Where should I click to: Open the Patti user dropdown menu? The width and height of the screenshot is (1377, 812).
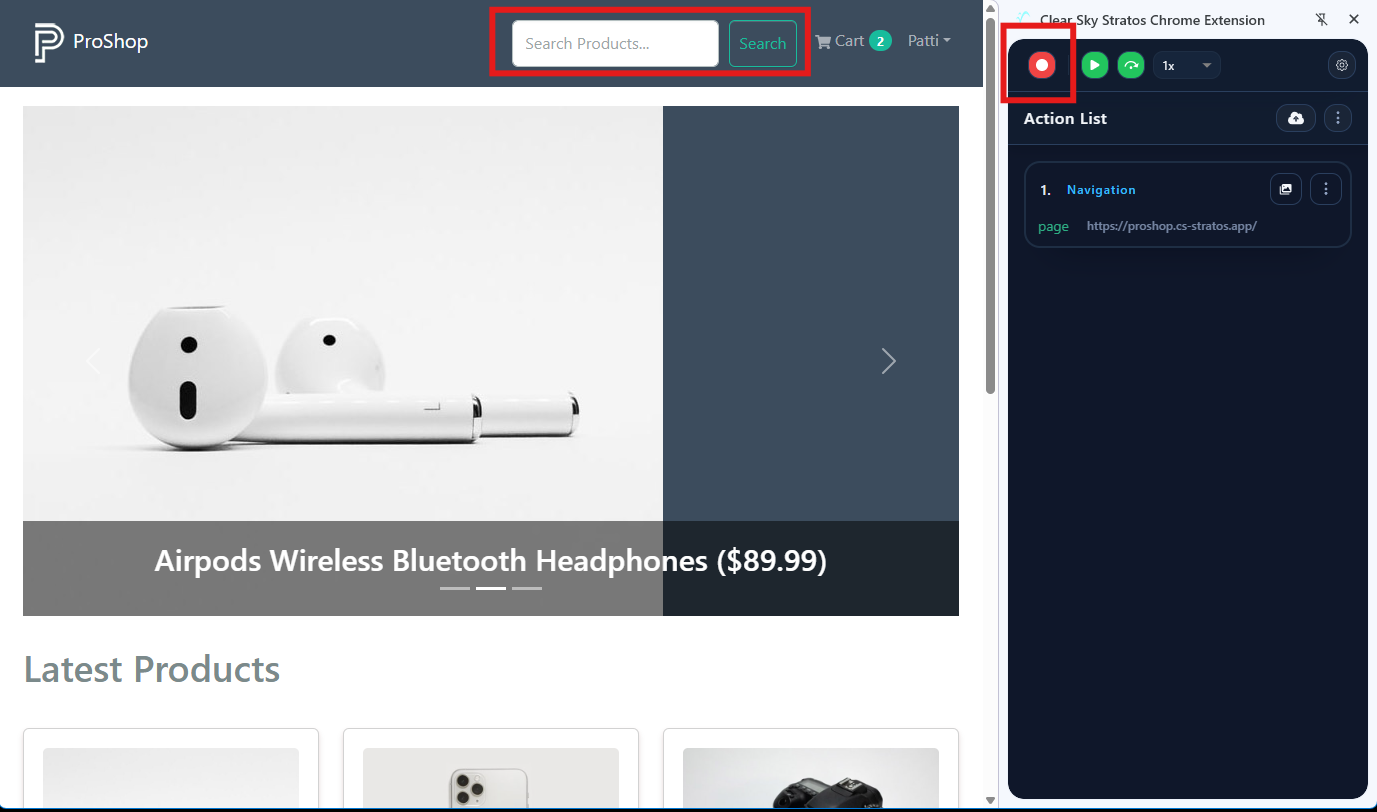tap(928, 41)
